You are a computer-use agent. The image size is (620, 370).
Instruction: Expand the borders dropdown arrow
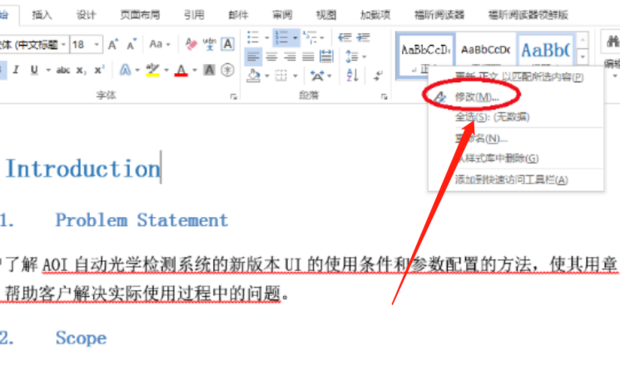295,76
